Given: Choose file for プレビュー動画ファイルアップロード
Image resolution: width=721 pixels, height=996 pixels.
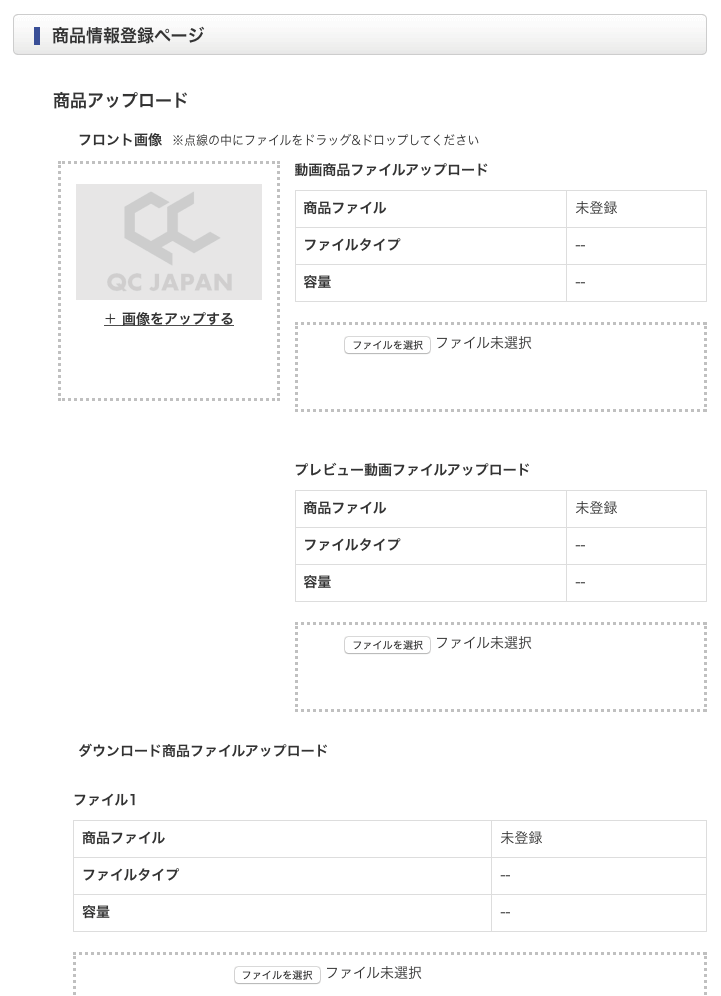Looking at the screenshot, I should [x=387, y=645].
